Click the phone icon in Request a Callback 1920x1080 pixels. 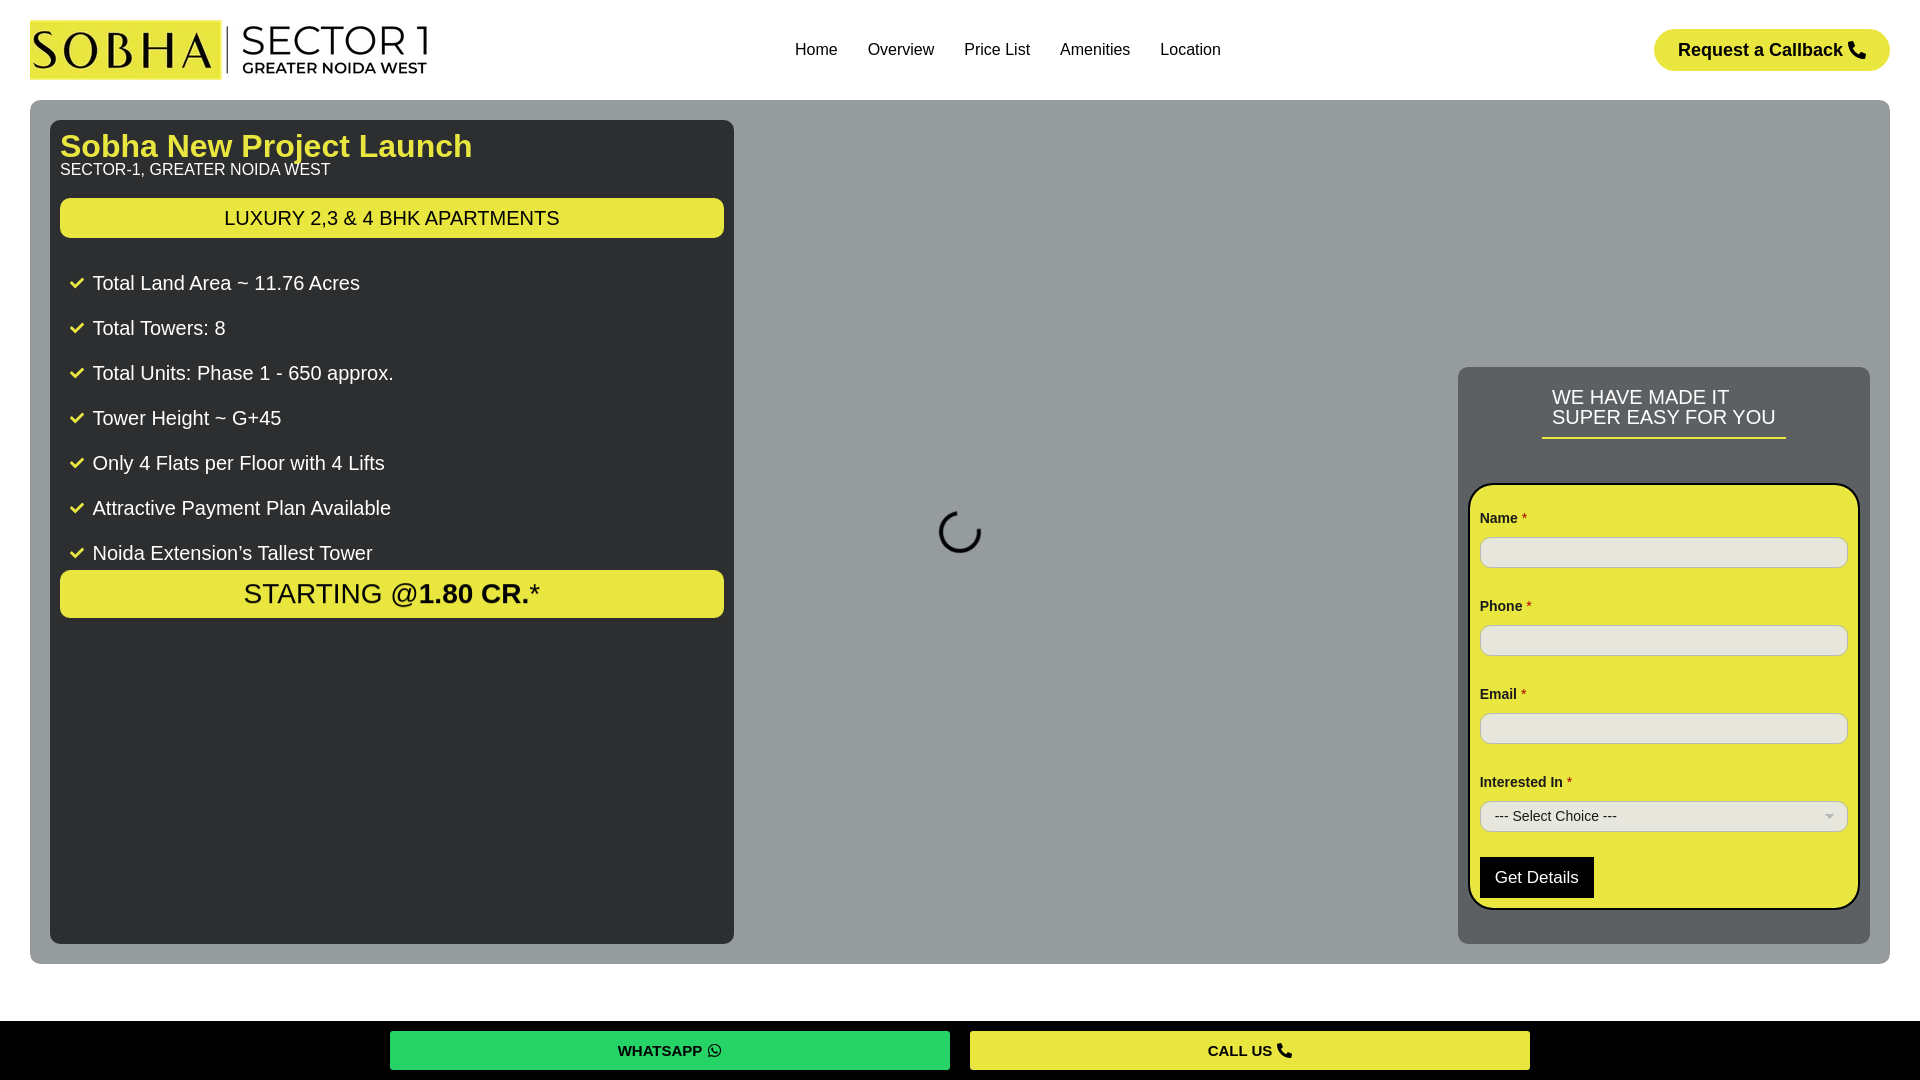(x=1857, y=50)
